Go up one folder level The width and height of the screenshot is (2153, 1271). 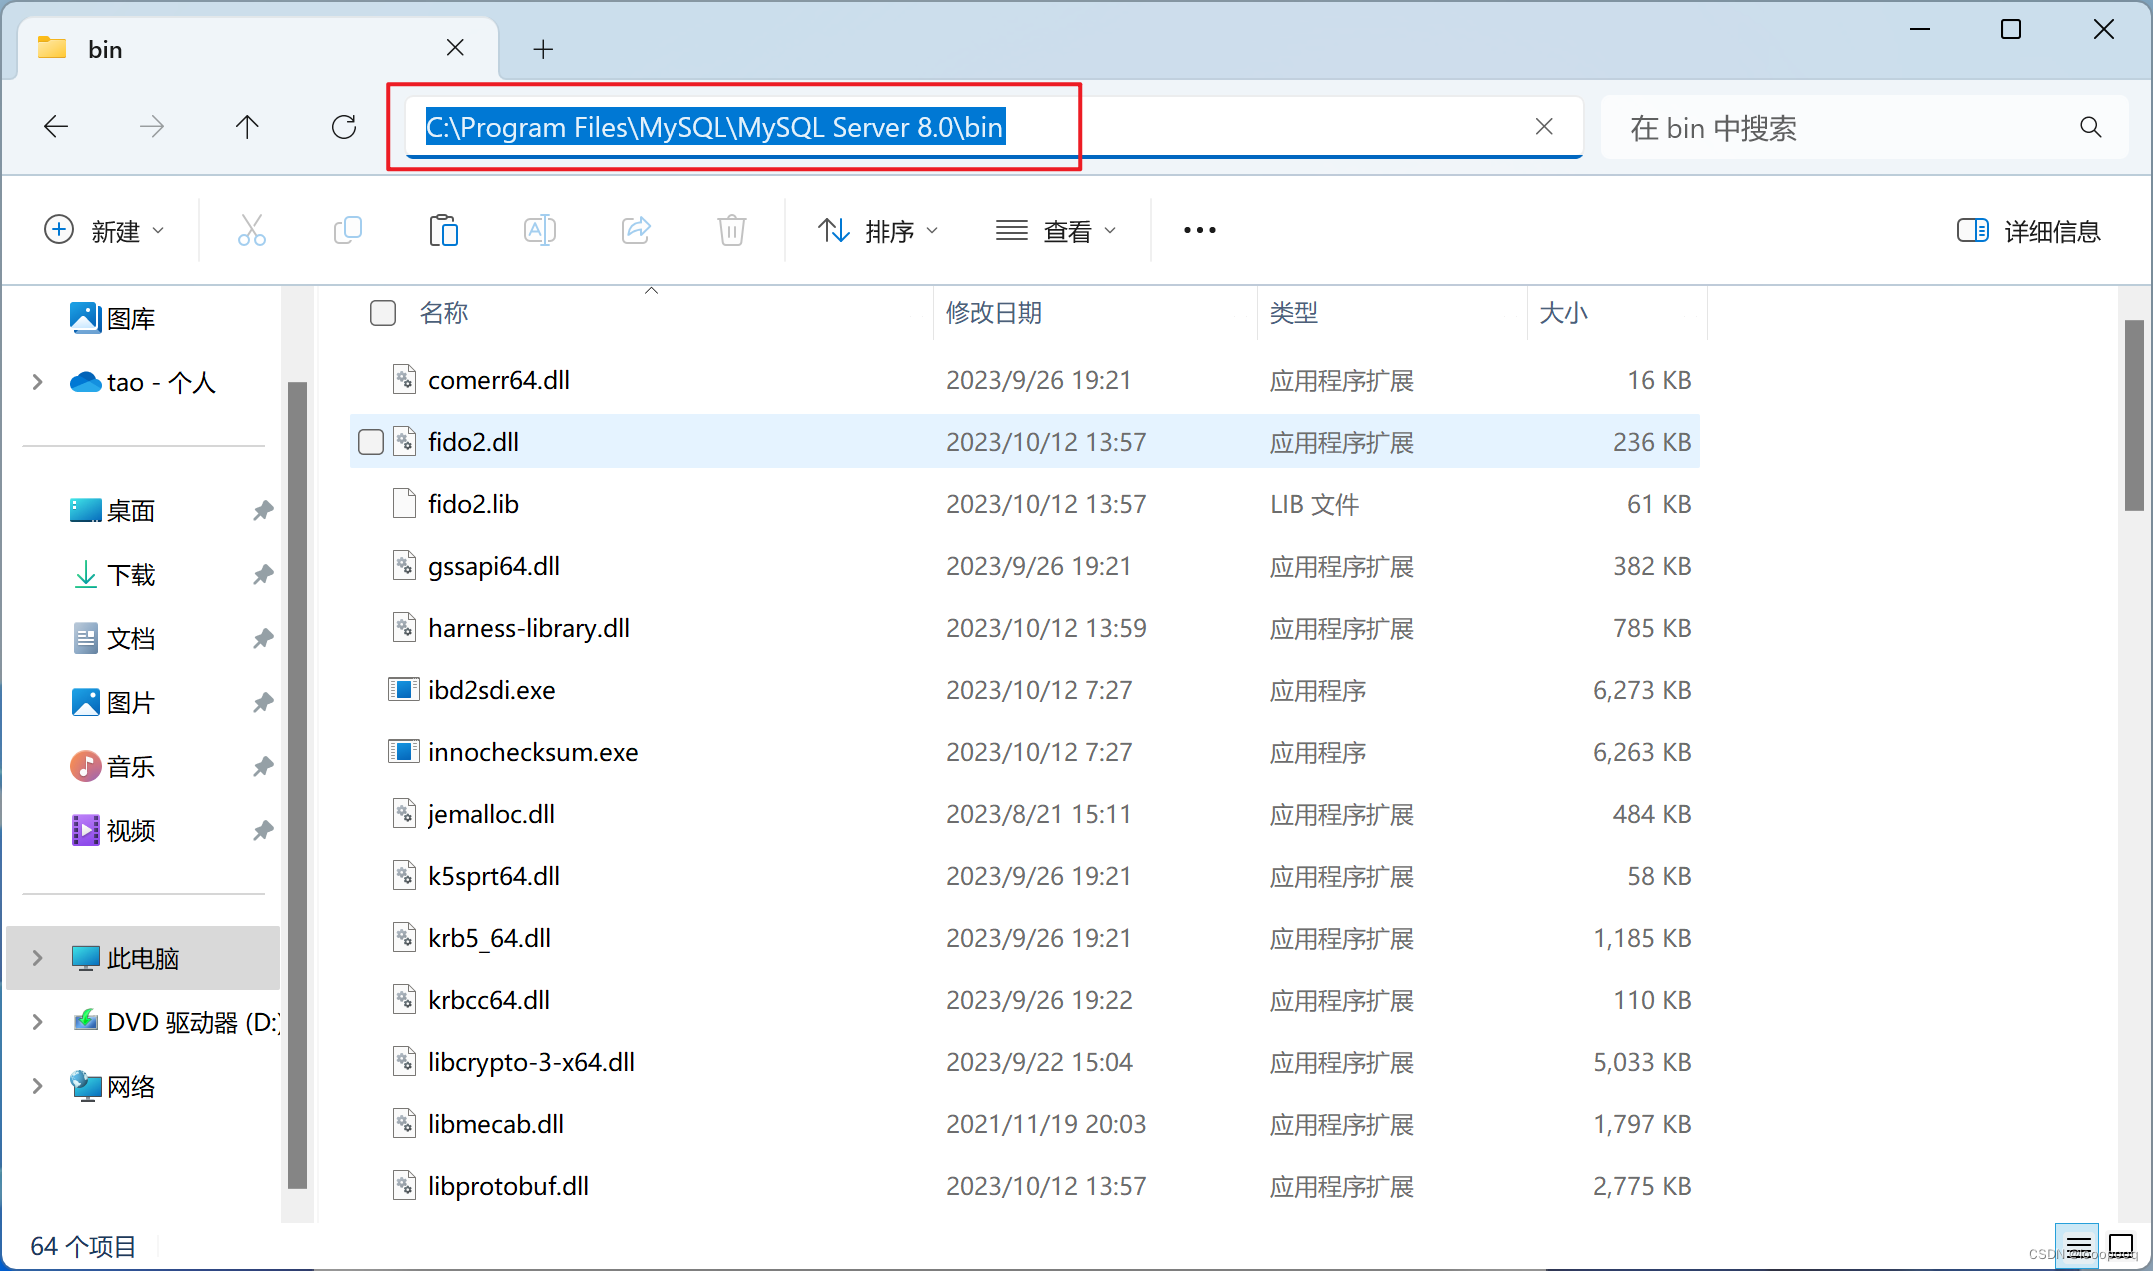247,127
